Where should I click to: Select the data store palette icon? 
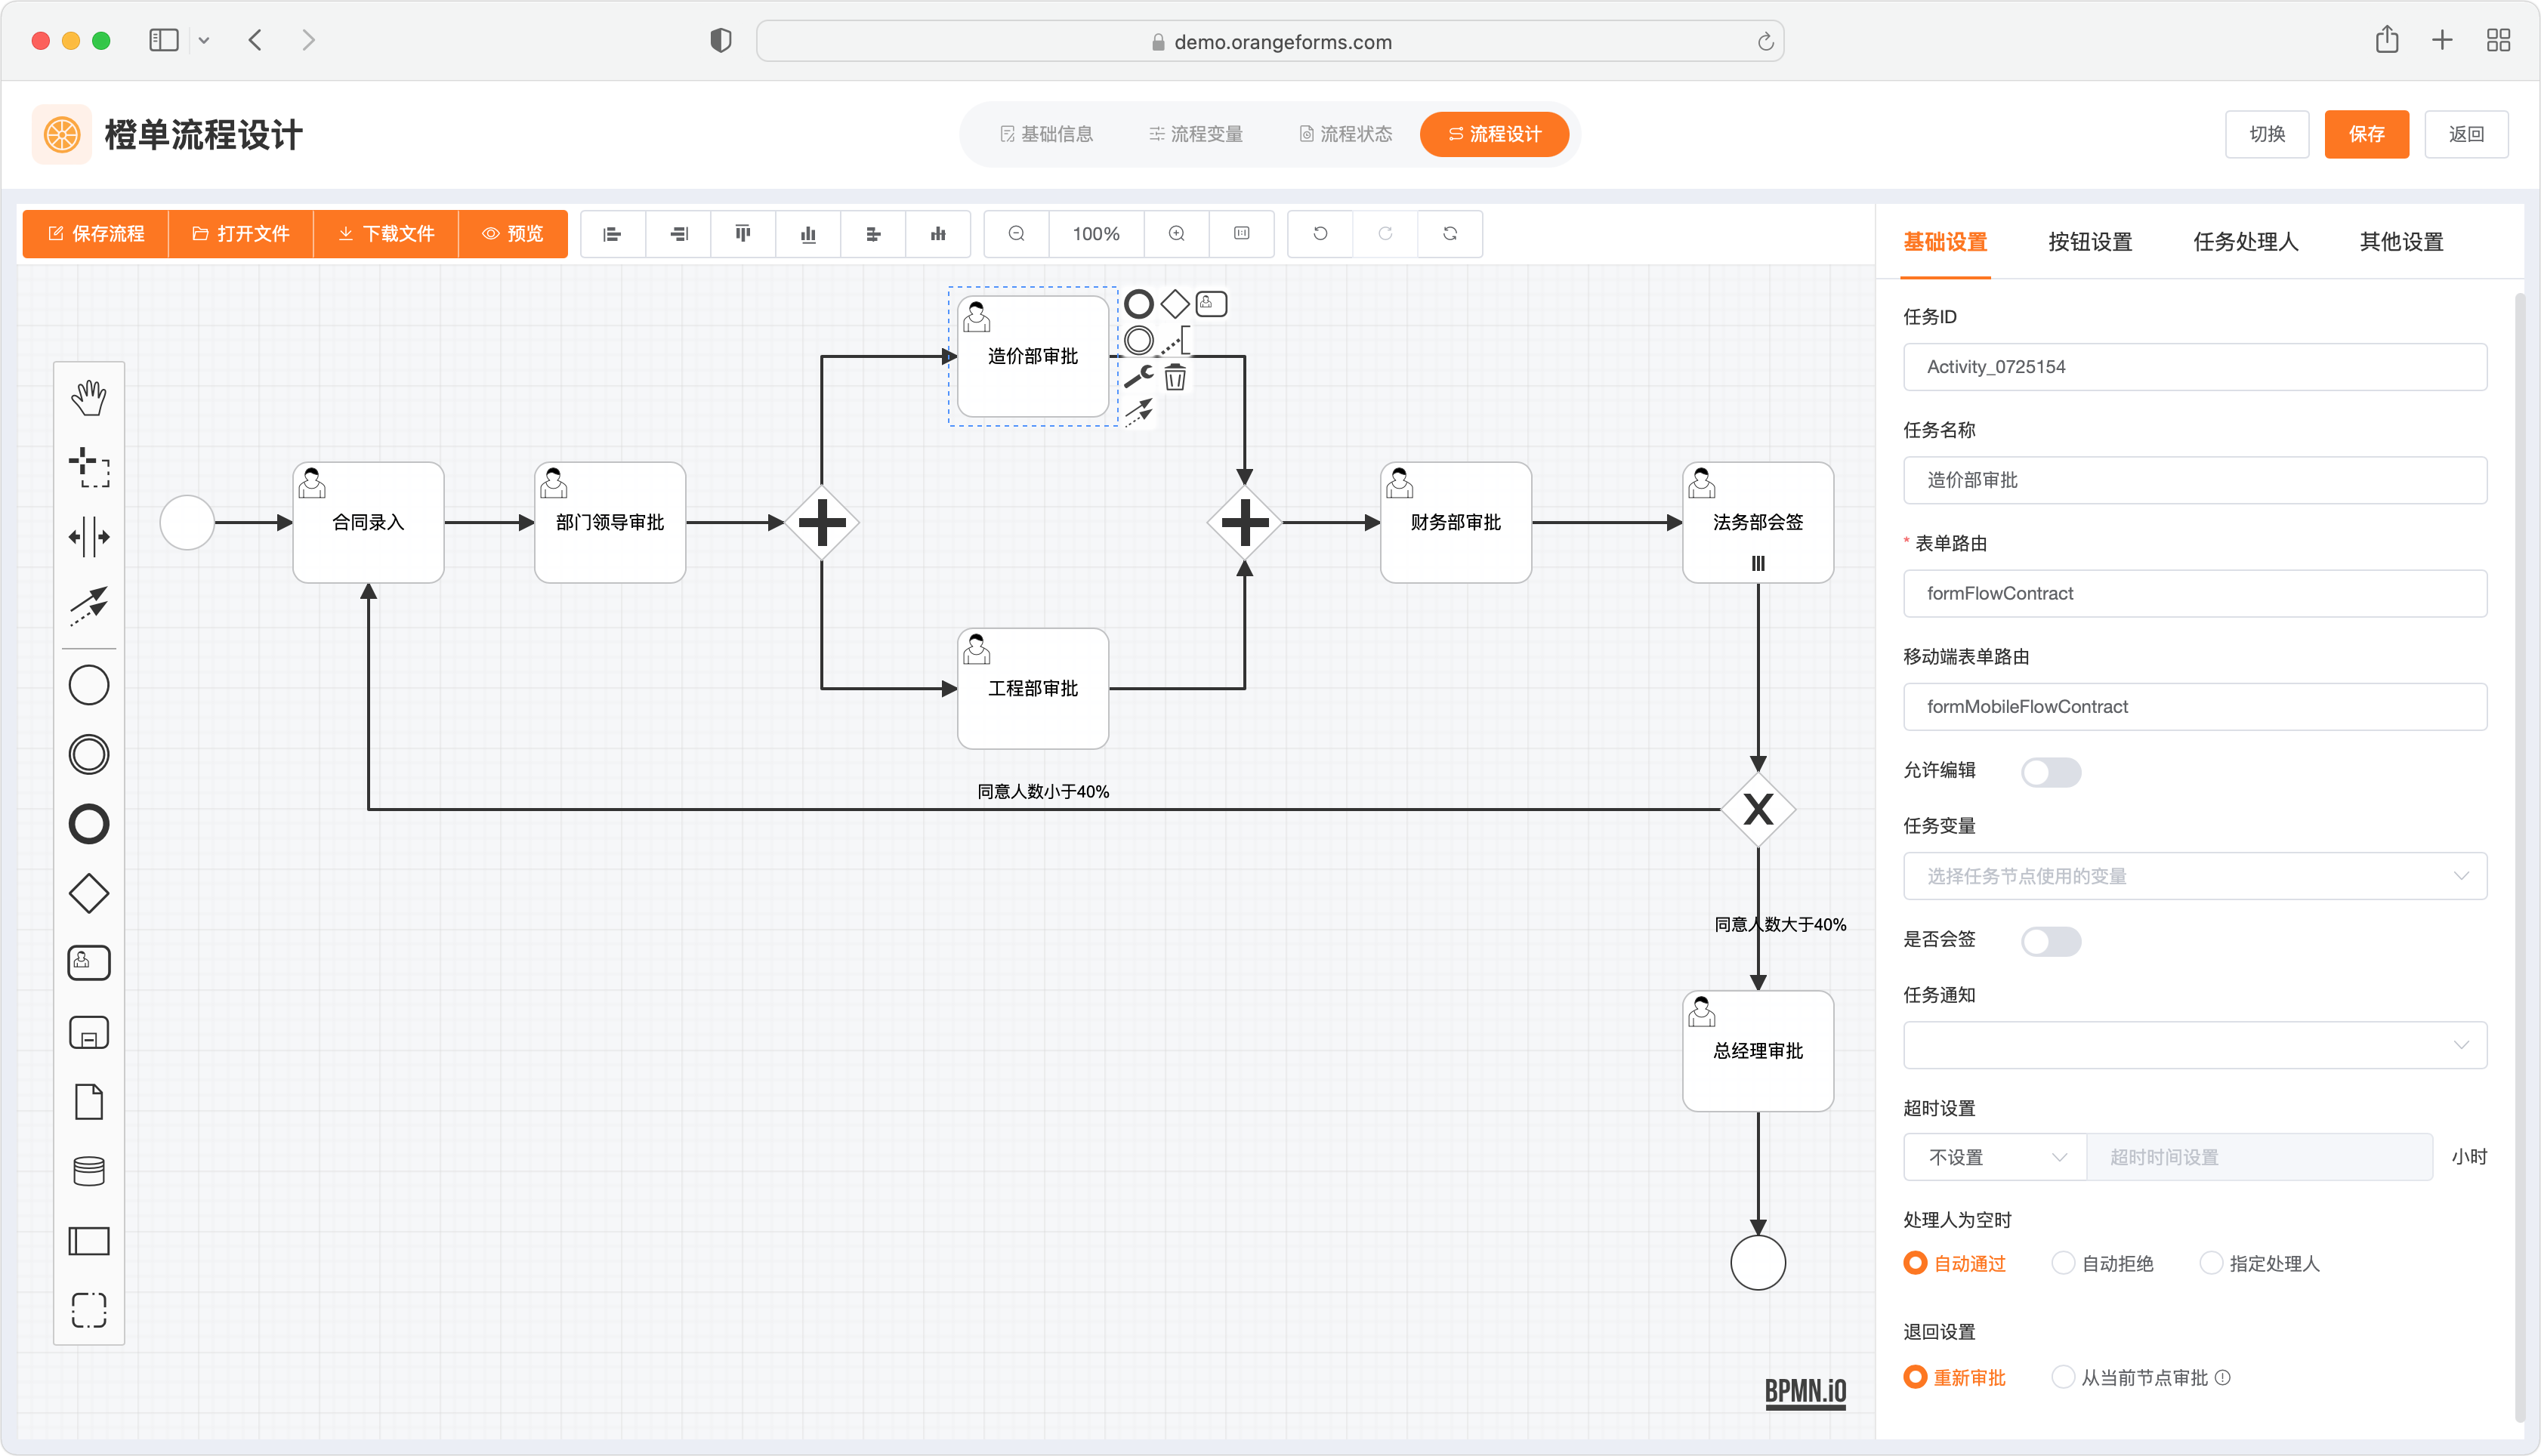pyautogui.click(x=88, y=1171)
